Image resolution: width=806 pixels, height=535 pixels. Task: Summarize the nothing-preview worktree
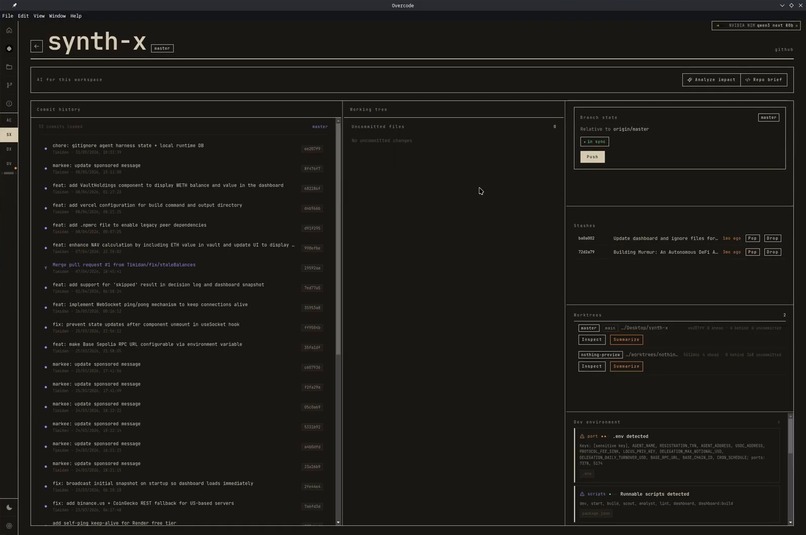626,366
